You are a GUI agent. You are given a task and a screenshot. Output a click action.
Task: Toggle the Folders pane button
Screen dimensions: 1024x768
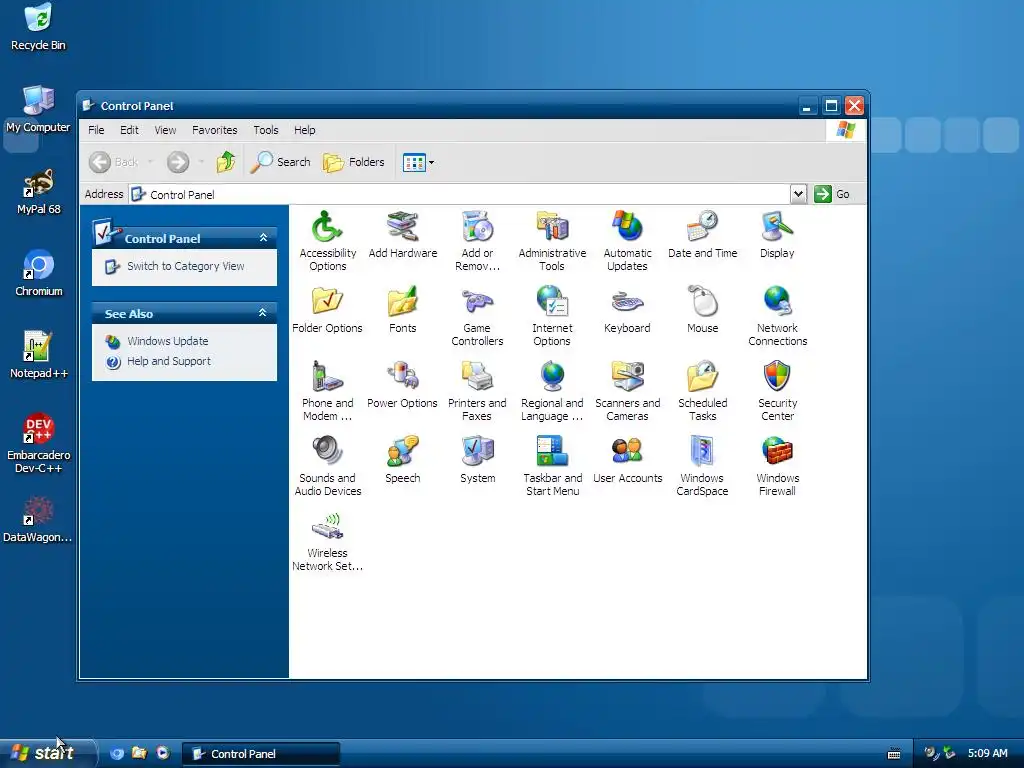[x=353, y=162]
